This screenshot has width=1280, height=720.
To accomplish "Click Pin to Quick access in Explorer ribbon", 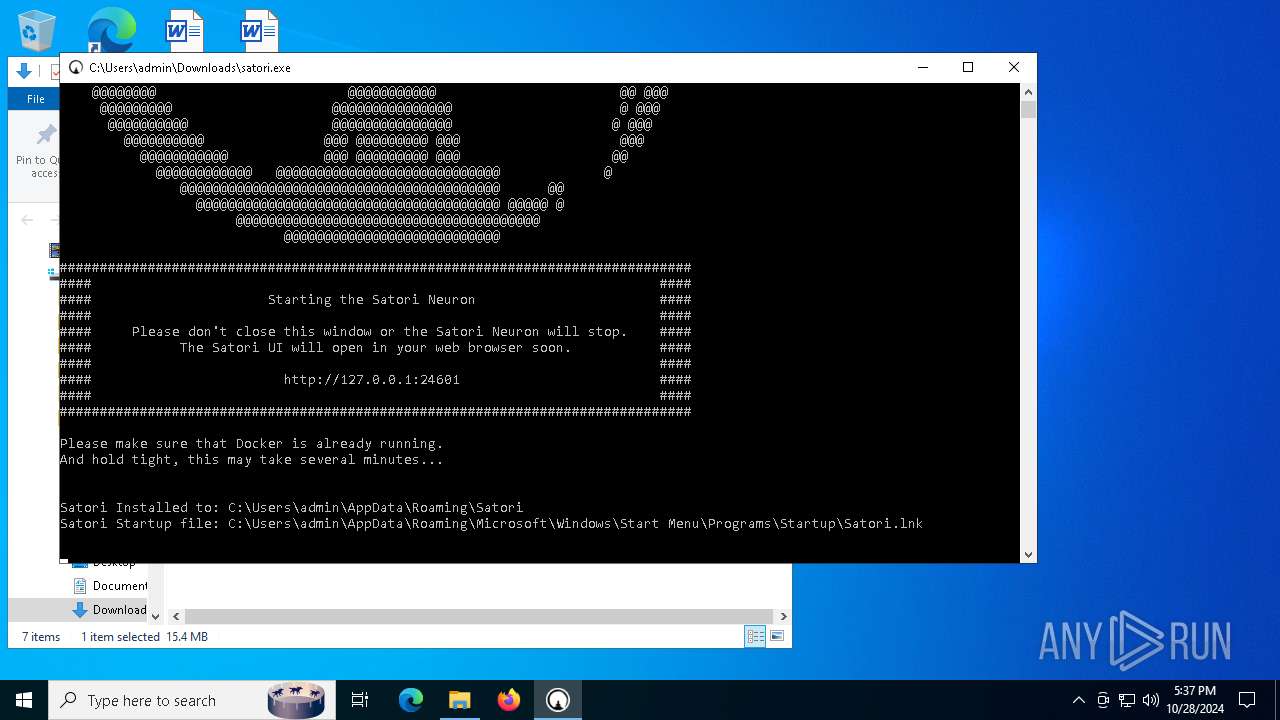I will pos(38,152).
